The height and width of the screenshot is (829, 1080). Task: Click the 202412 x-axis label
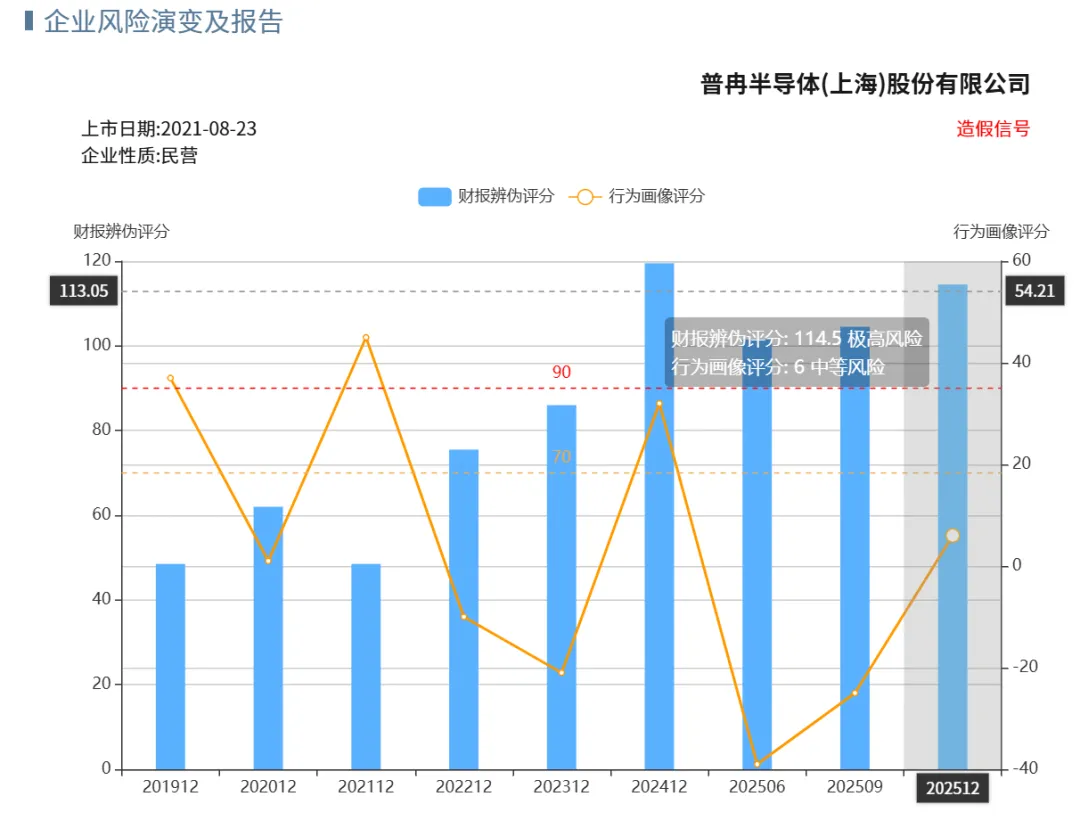659,786
